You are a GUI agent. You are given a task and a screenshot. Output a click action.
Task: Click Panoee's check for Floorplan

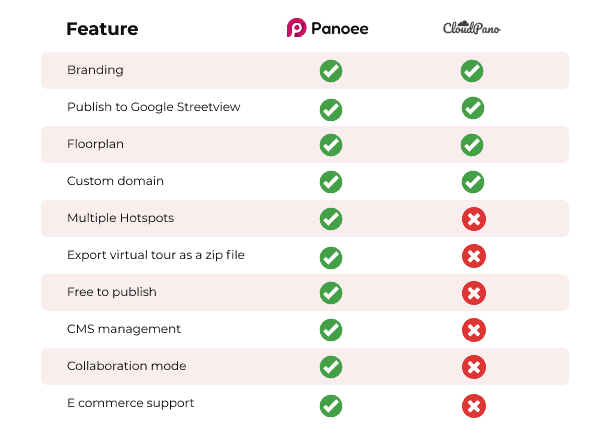330,145
